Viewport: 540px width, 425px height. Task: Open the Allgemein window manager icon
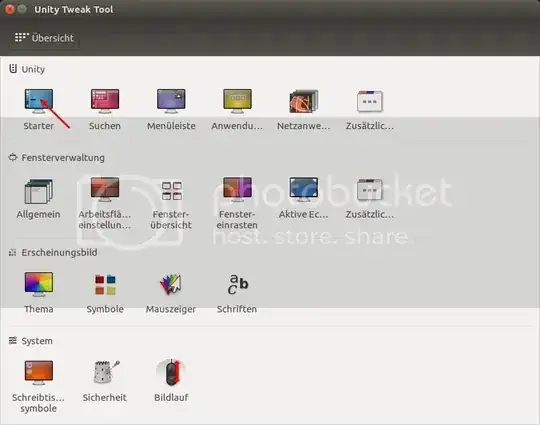(39, 191)
